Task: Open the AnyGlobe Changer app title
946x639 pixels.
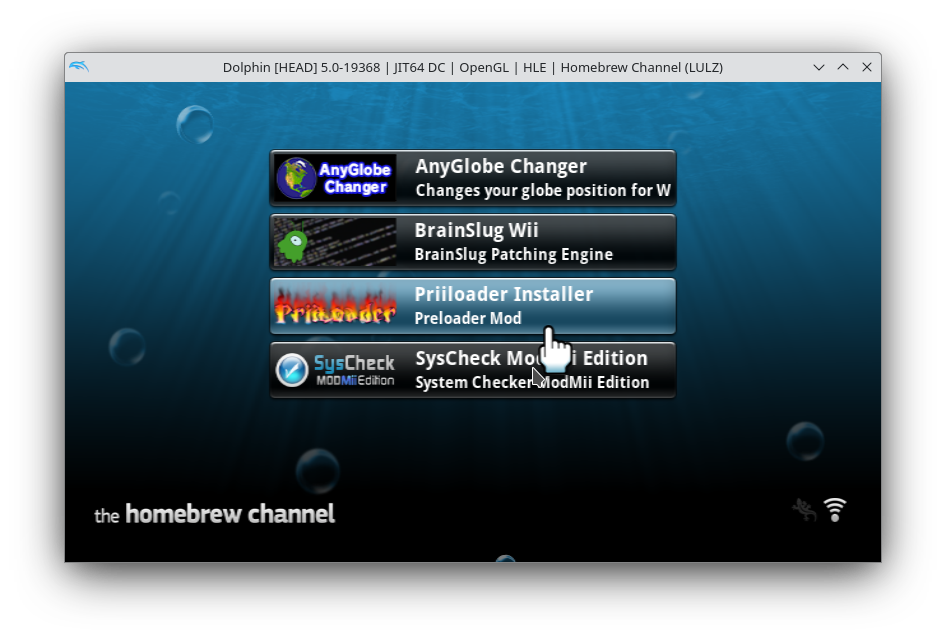Action: 501,166
